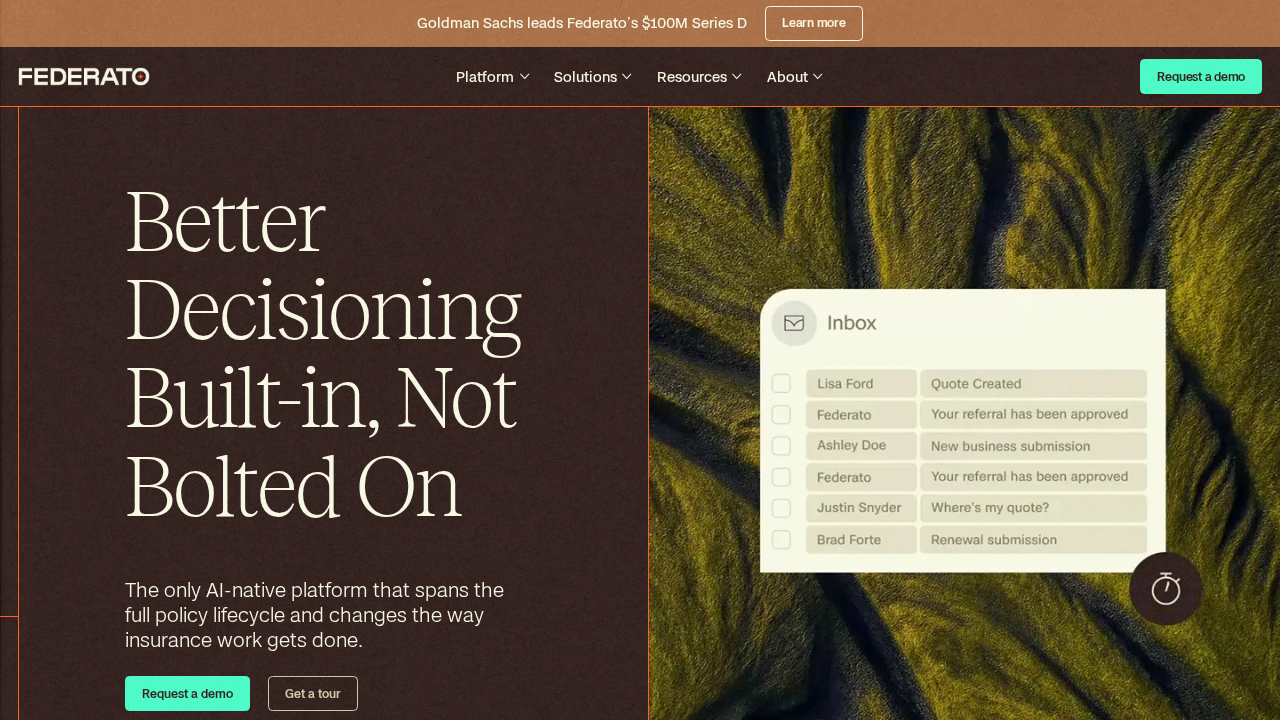Toggle the Brad Forte checkbox

(x=782, y=540)
